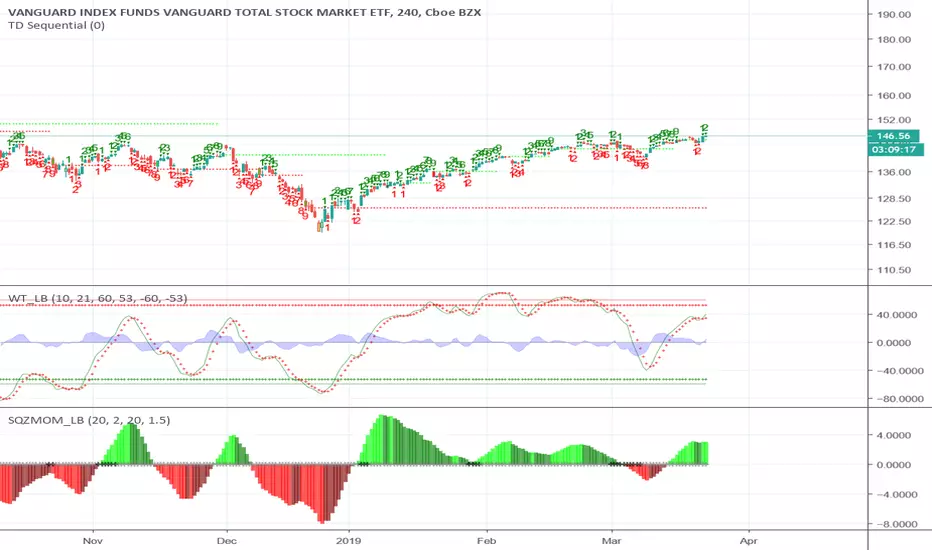The image size is (932, 550).
Task: Click the Feb label on the time axis
Action: pos(486,540)
